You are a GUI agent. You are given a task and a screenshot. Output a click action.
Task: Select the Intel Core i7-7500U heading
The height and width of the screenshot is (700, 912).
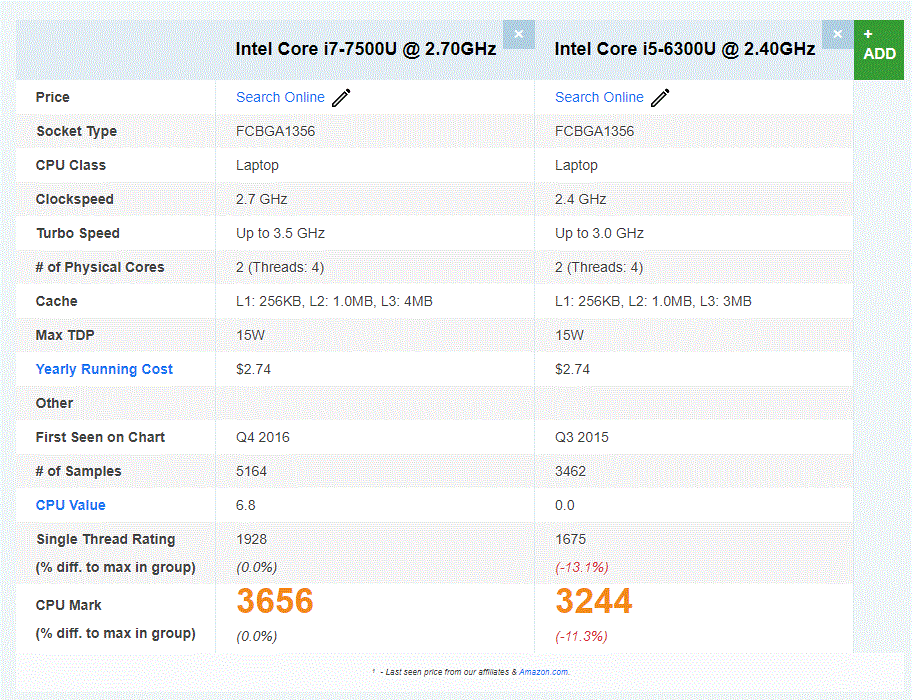[365, 49]
